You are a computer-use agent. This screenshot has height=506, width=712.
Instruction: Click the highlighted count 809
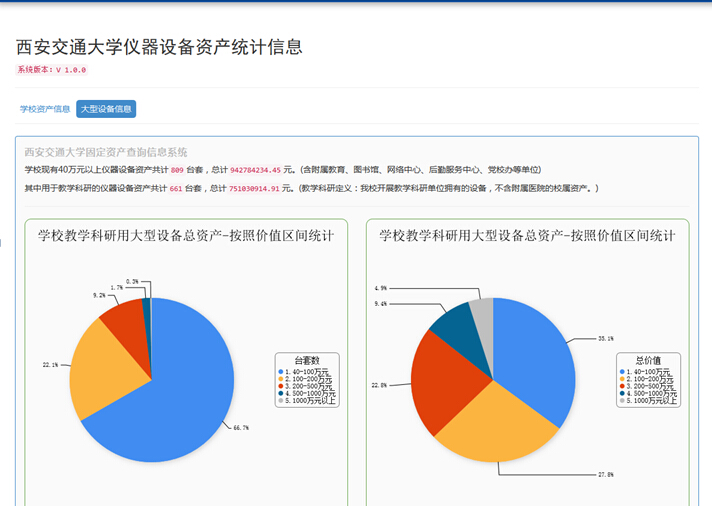(177, 170)
